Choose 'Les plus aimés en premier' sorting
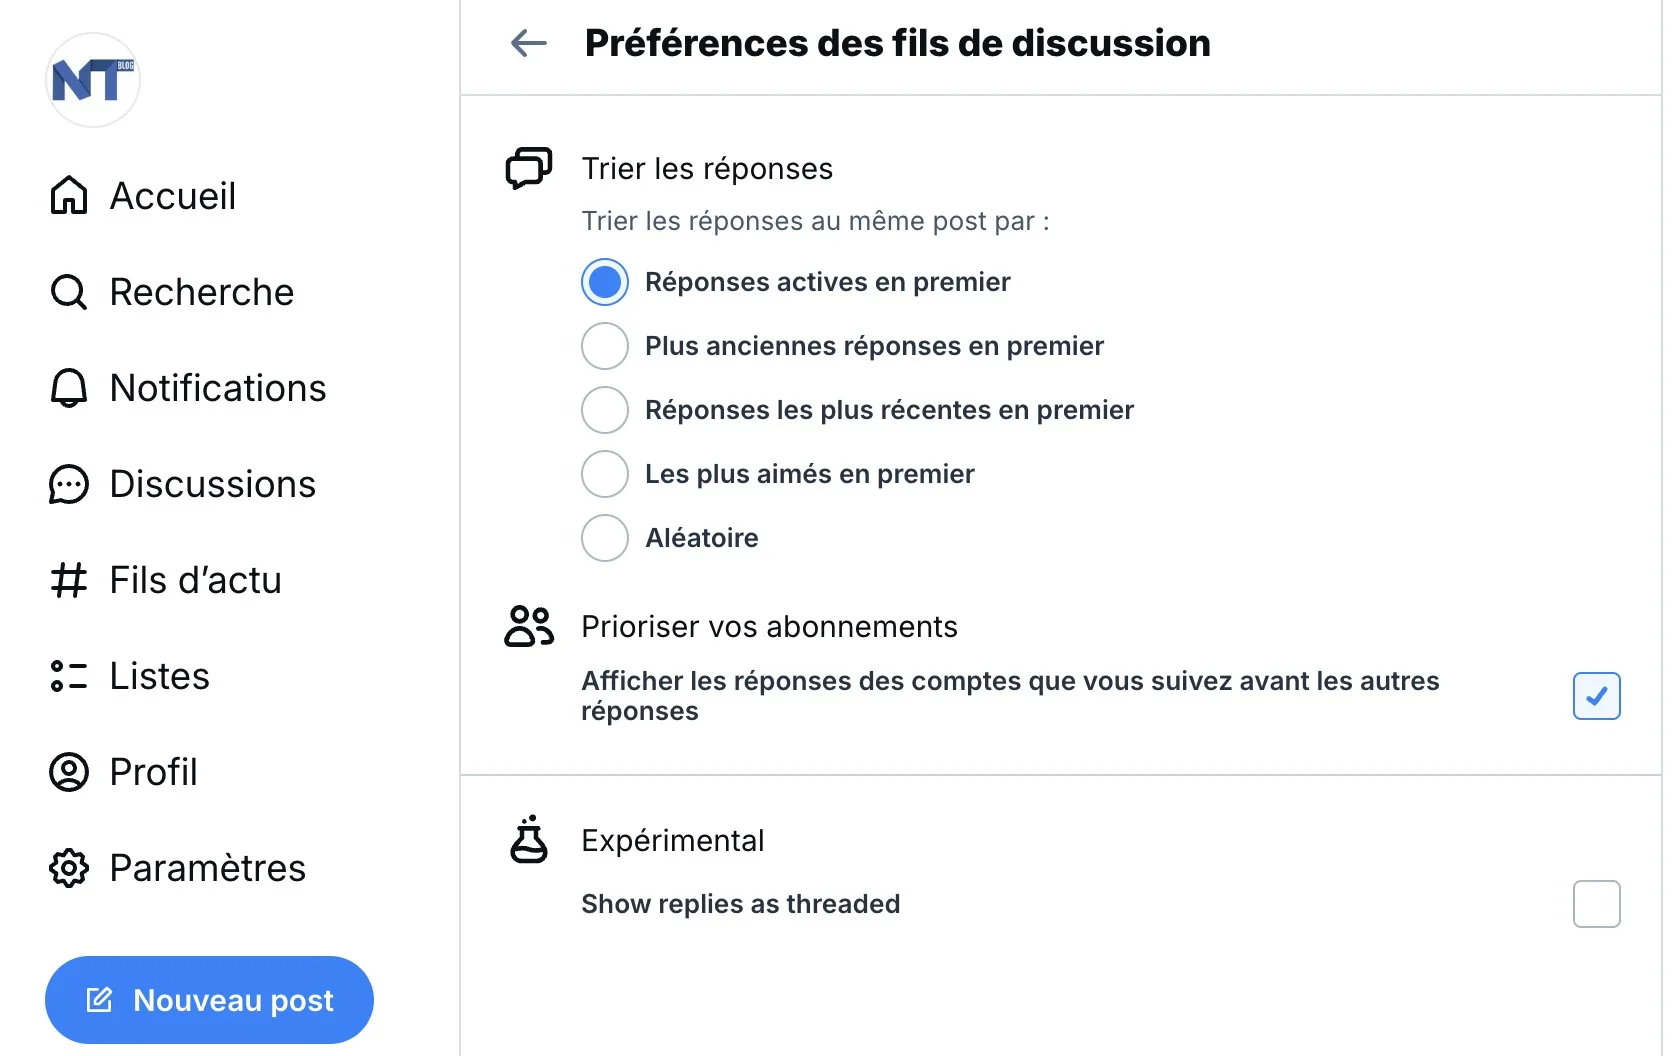The image size is (1676, 1056). click(x=605, y=474)
